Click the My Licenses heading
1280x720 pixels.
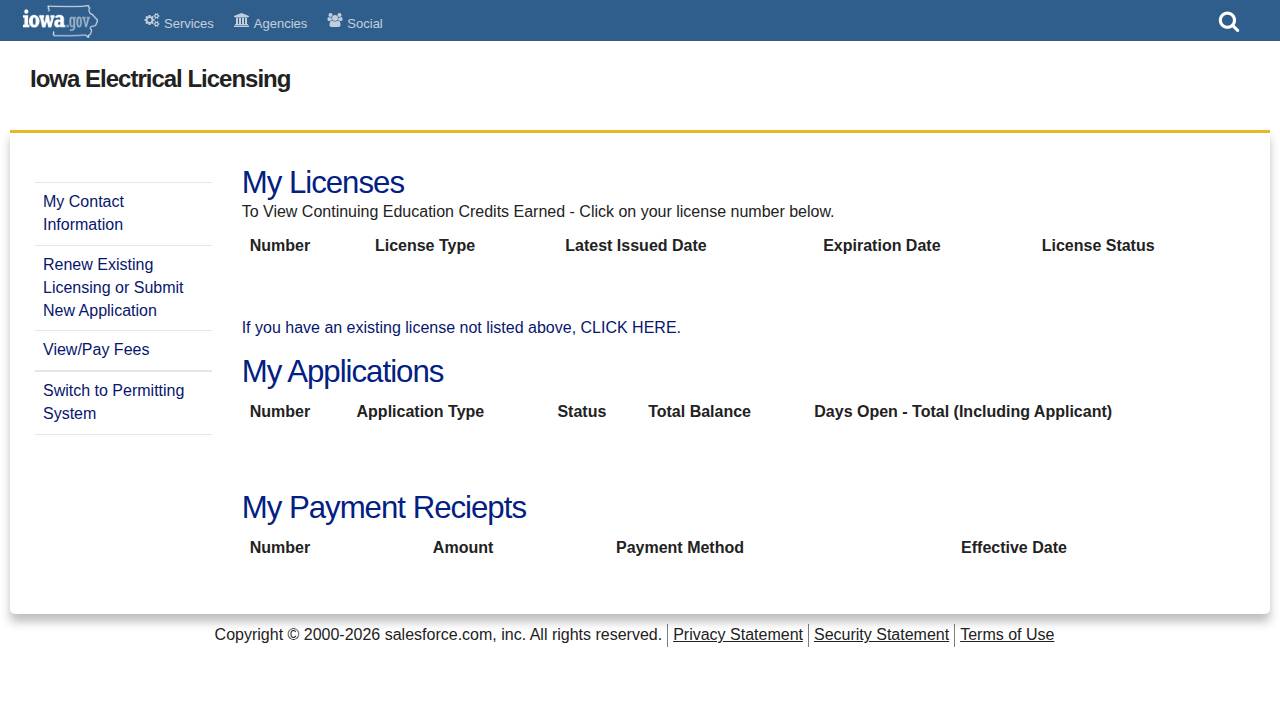click(323, 182)
